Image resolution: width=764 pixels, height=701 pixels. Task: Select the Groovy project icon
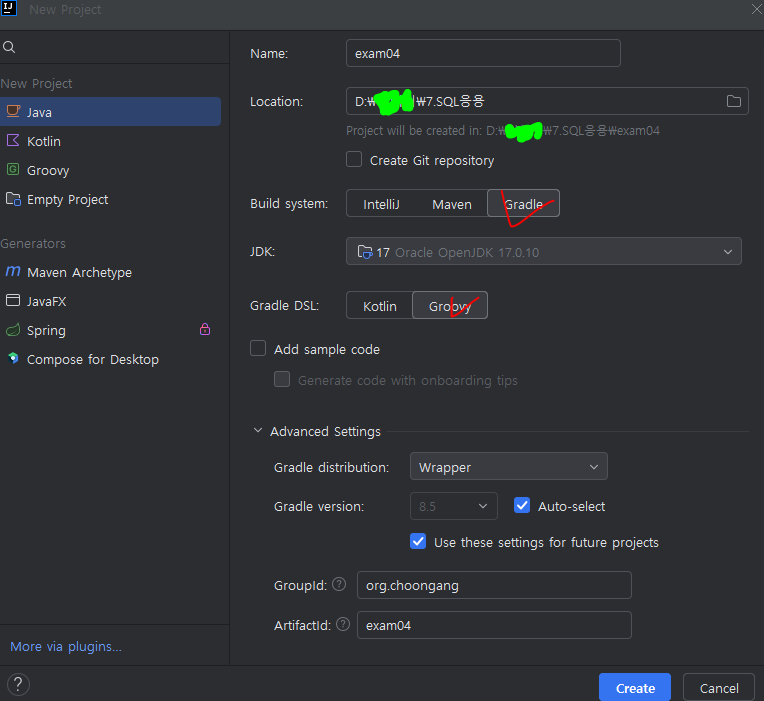pos(13,170)
